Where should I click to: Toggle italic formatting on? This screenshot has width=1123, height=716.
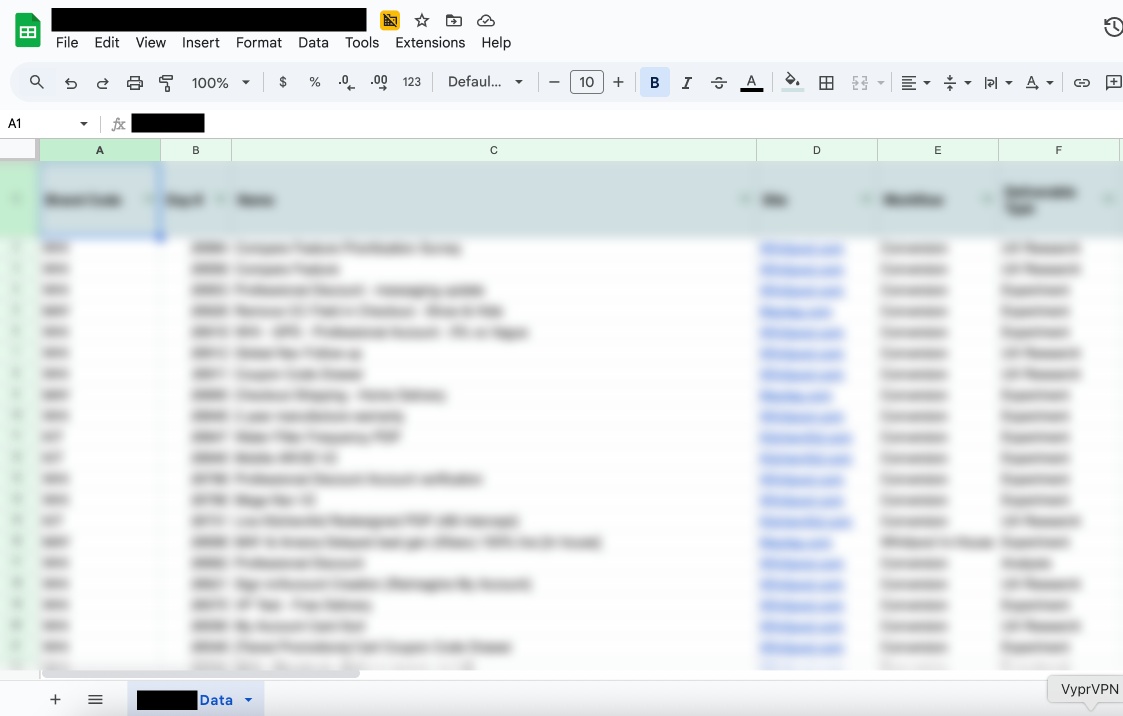[687, 82]
